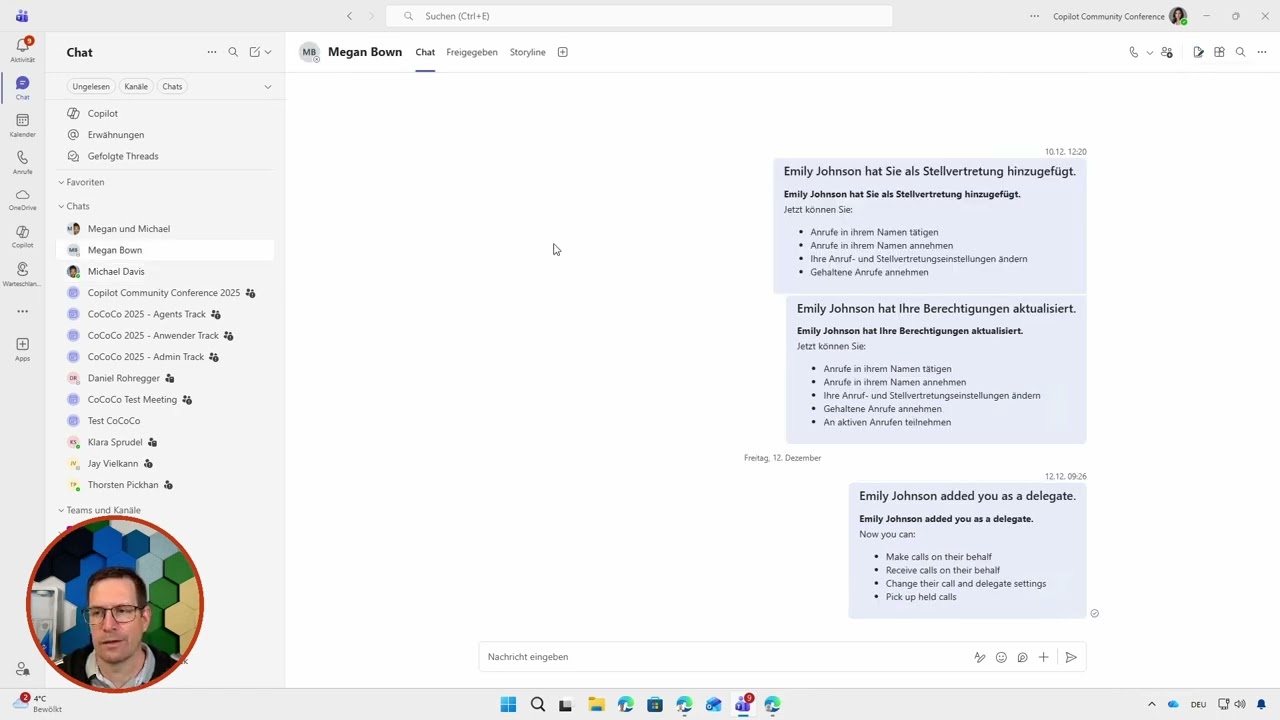Open Anrufe in the left rail
Image resolution: width=1280 pixels, height=720 pixels.
pyautogui.click(x=22, y=162)
